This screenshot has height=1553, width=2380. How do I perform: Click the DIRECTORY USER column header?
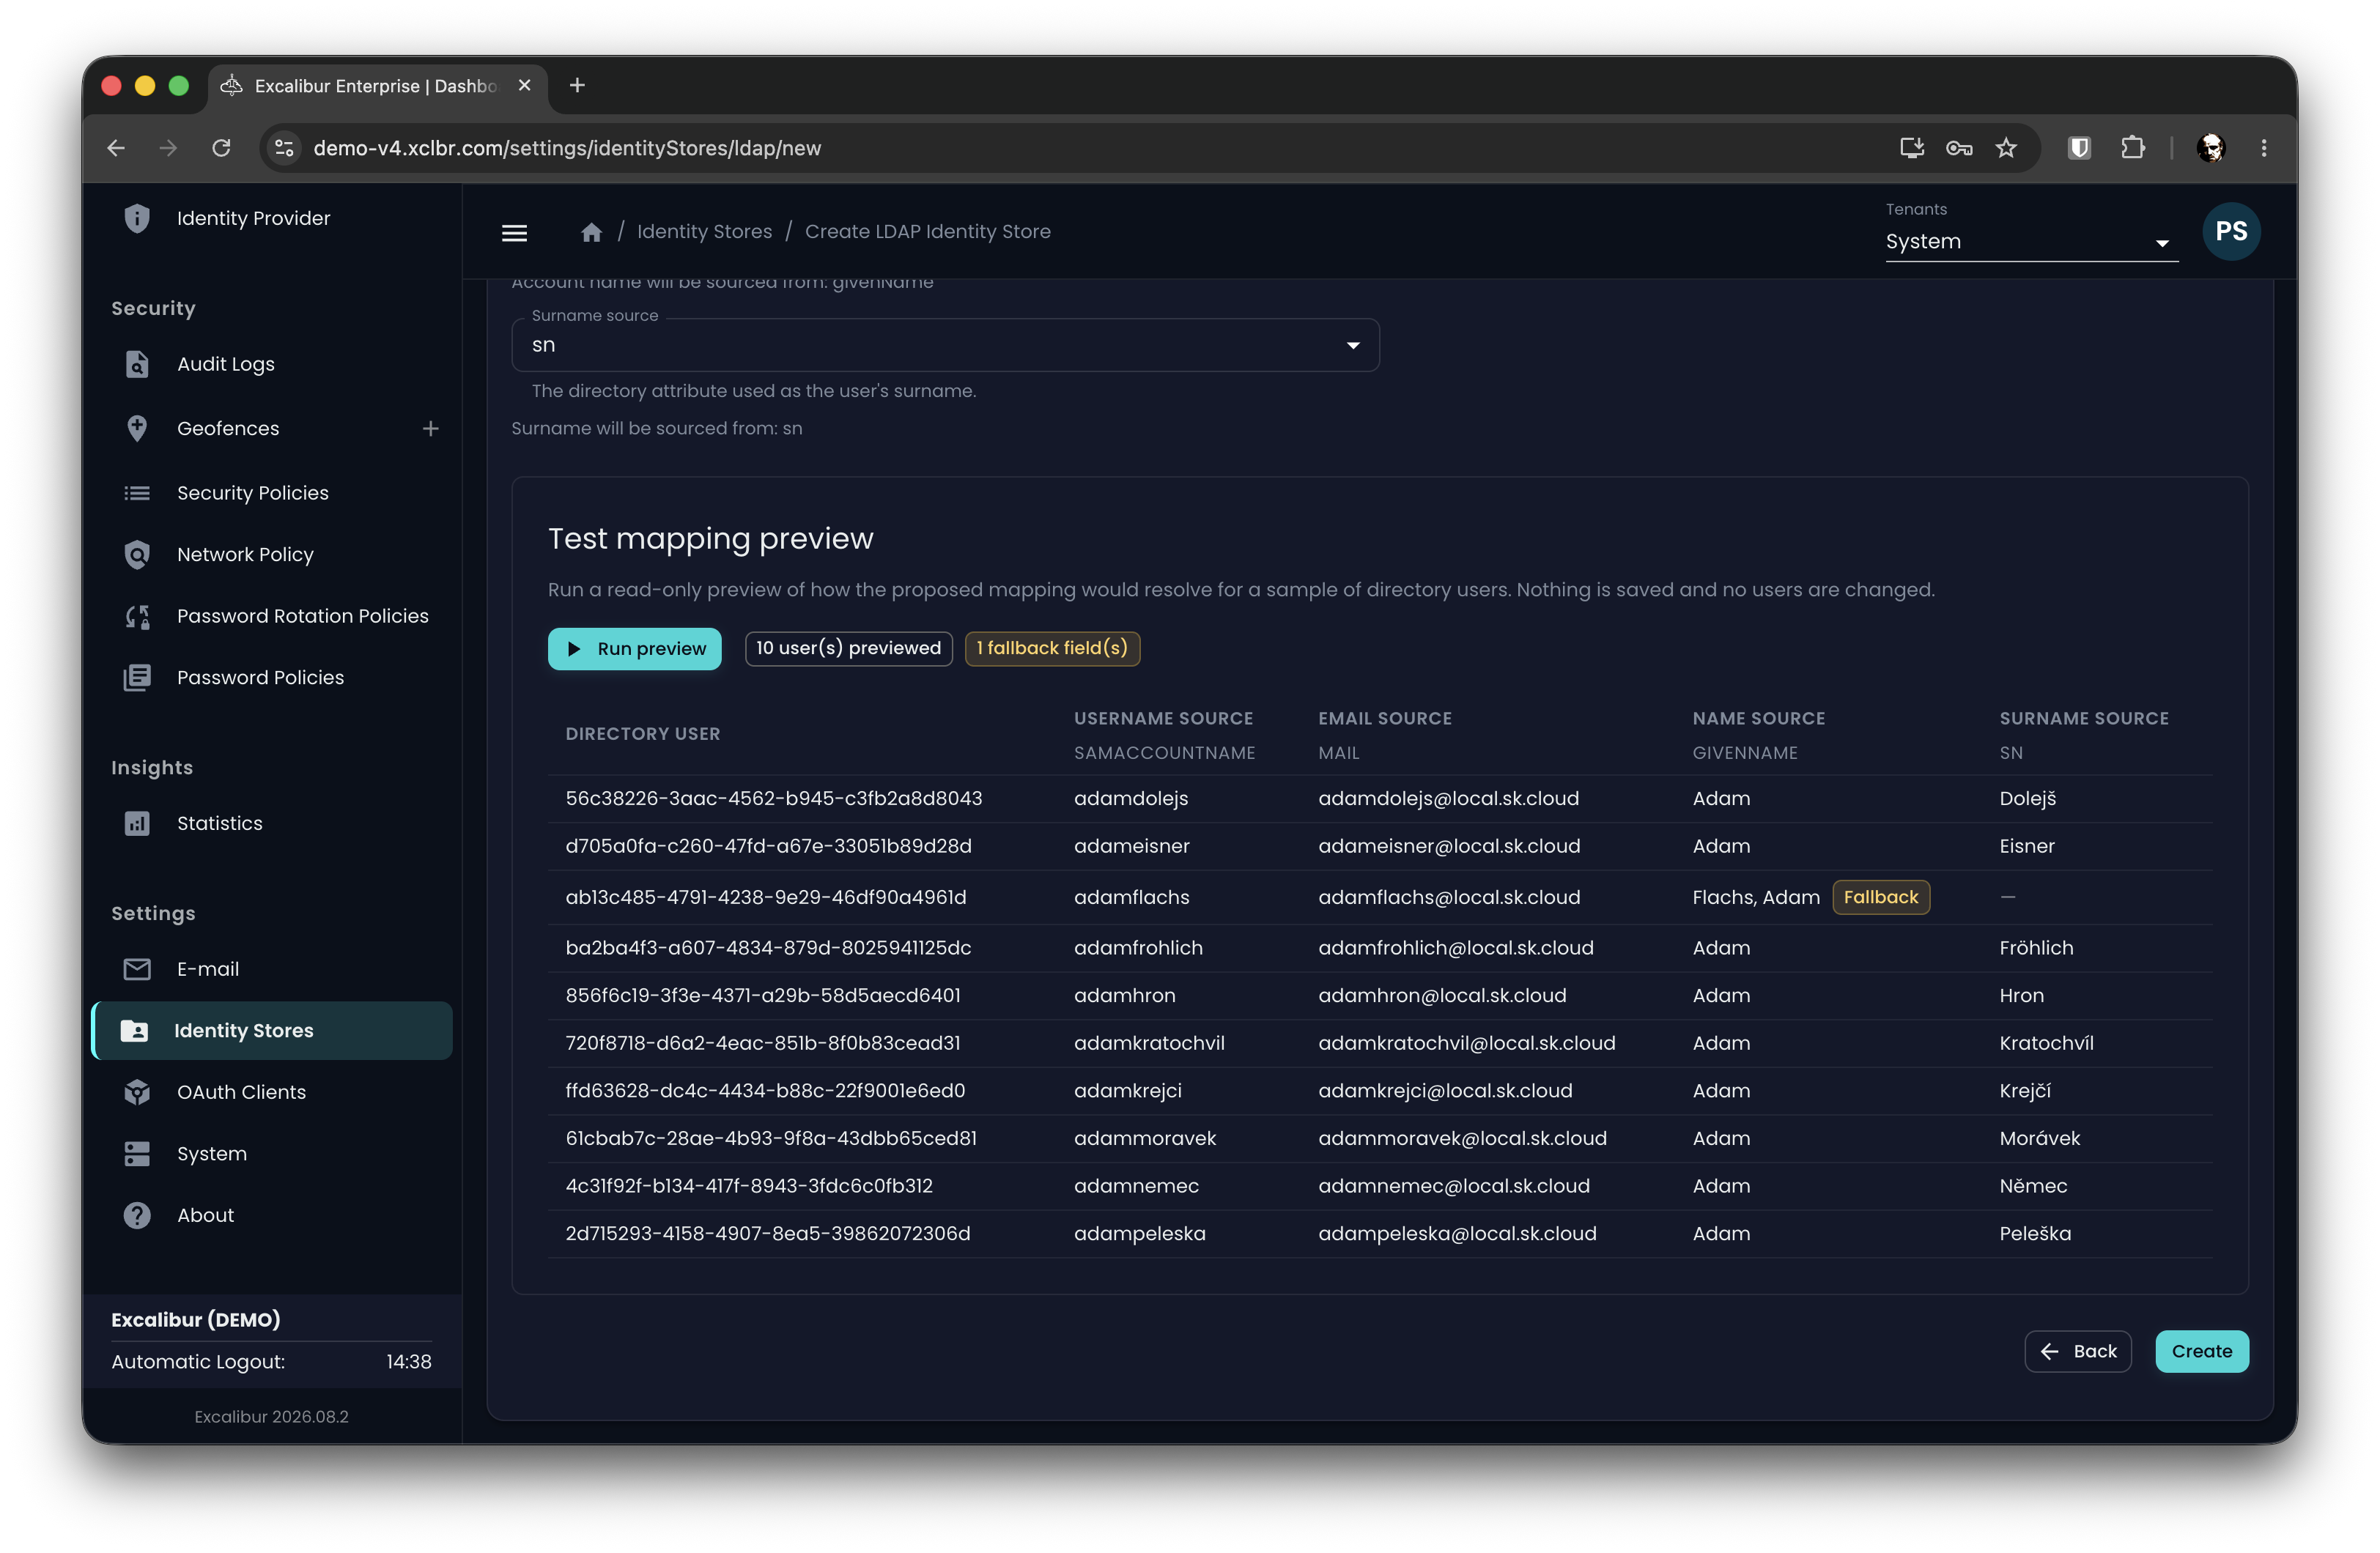[642, 733]
